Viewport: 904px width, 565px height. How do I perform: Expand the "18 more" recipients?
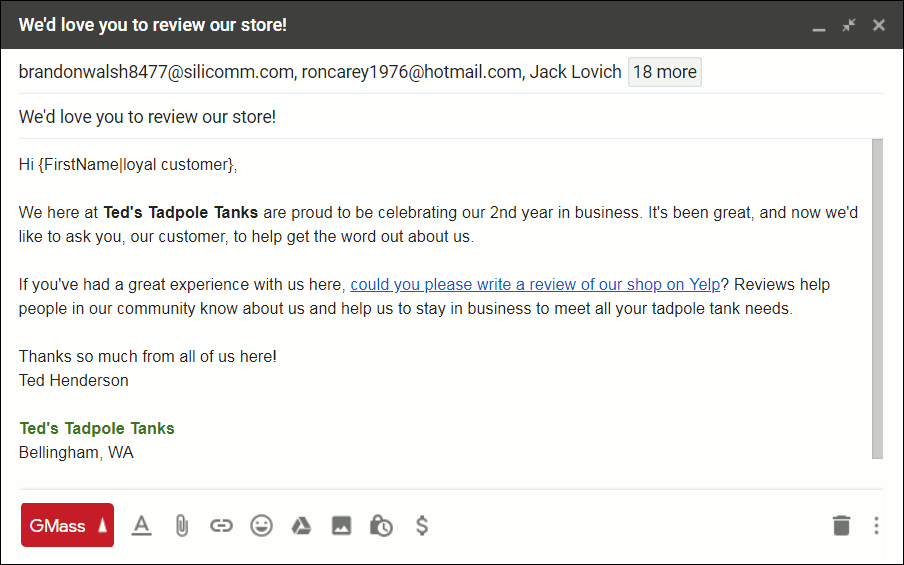pyautogui.click(x=664, y=72)
